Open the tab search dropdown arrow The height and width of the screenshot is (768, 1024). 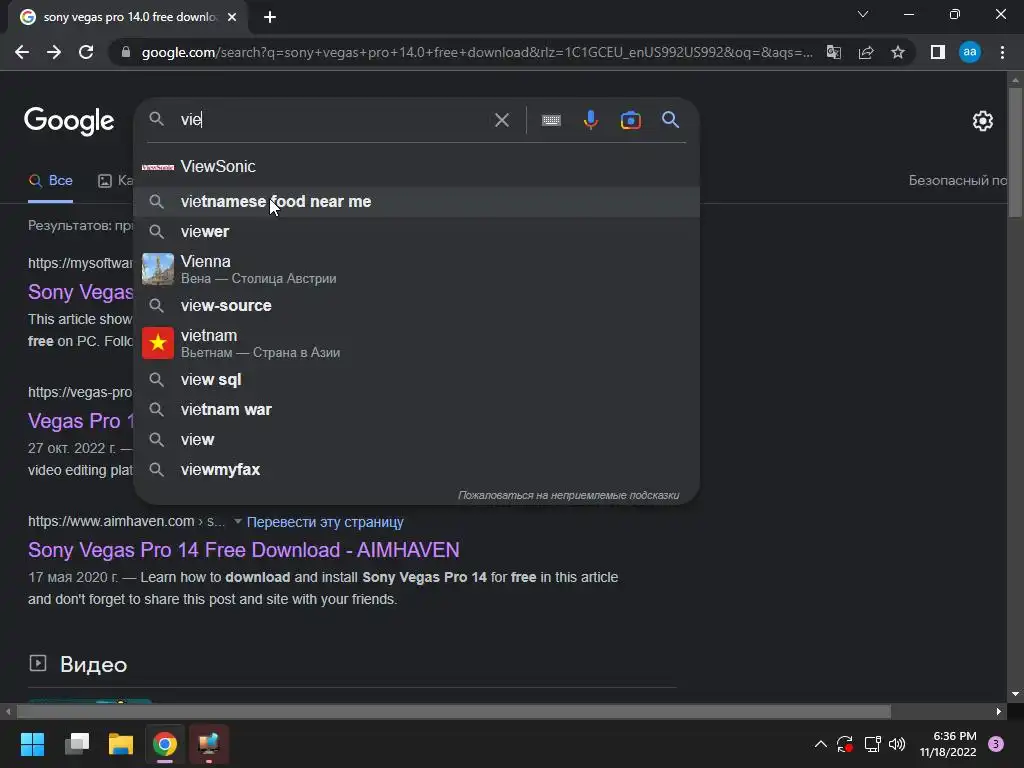pos(863,14)
